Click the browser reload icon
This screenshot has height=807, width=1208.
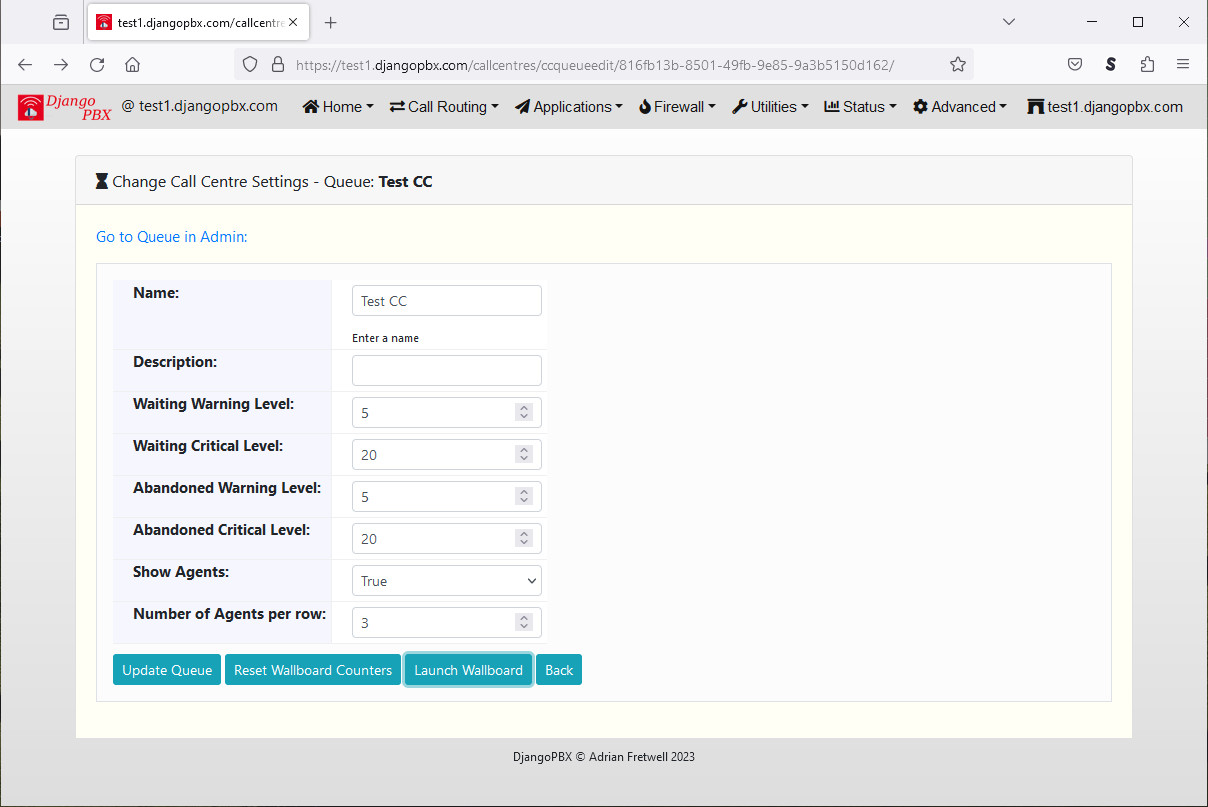[97, 64]
